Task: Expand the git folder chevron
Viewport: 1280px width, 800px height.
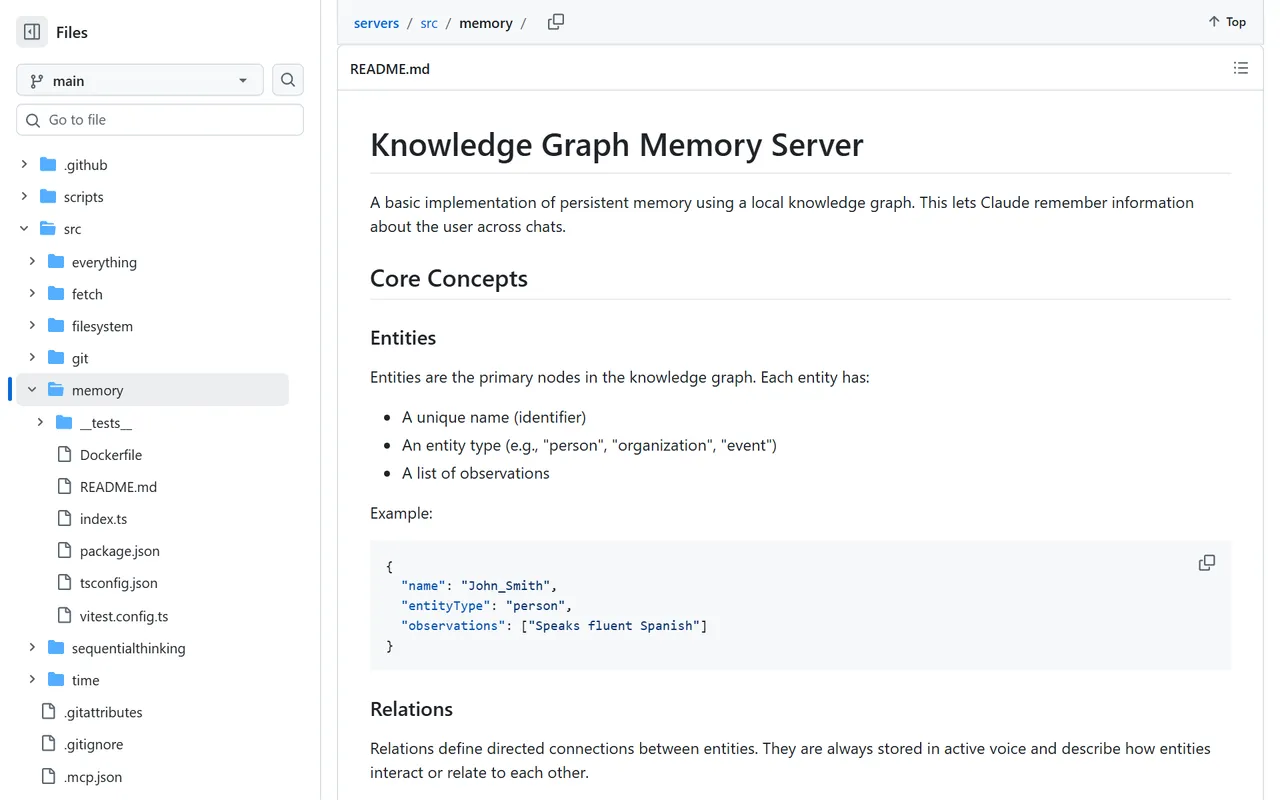Action: coord(32,357)
